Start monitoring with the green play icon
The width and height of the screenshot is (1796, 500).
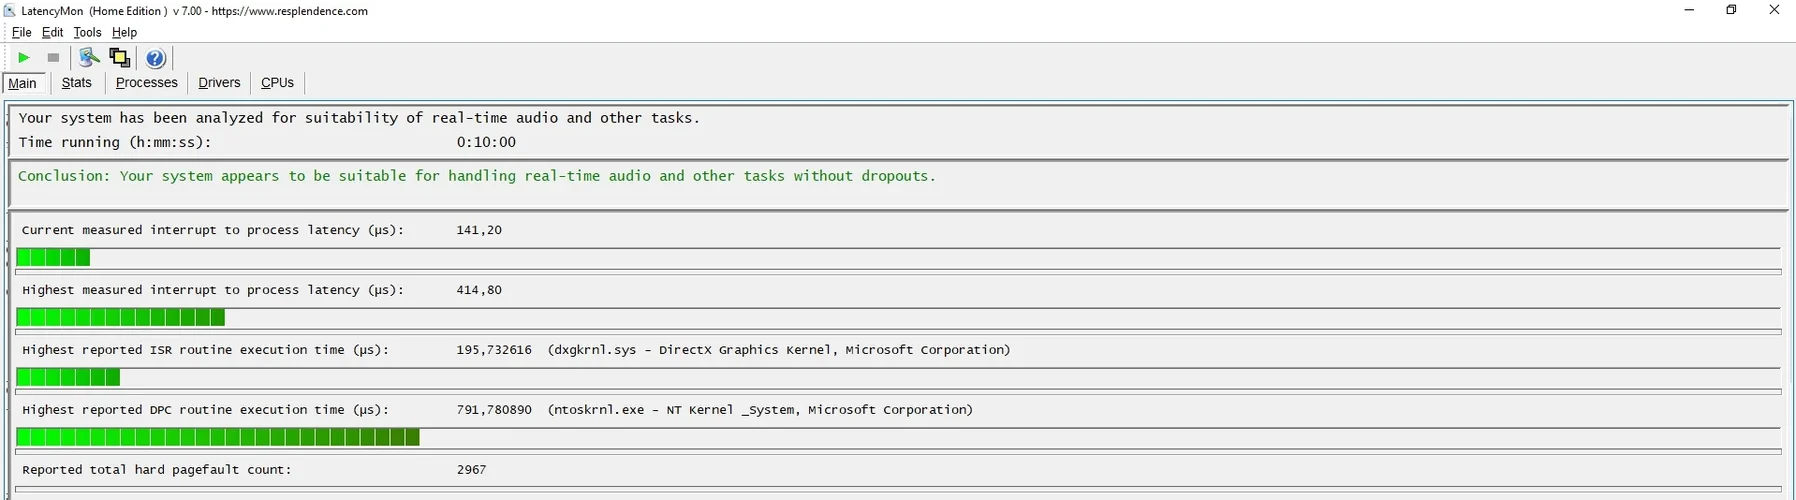23,58
